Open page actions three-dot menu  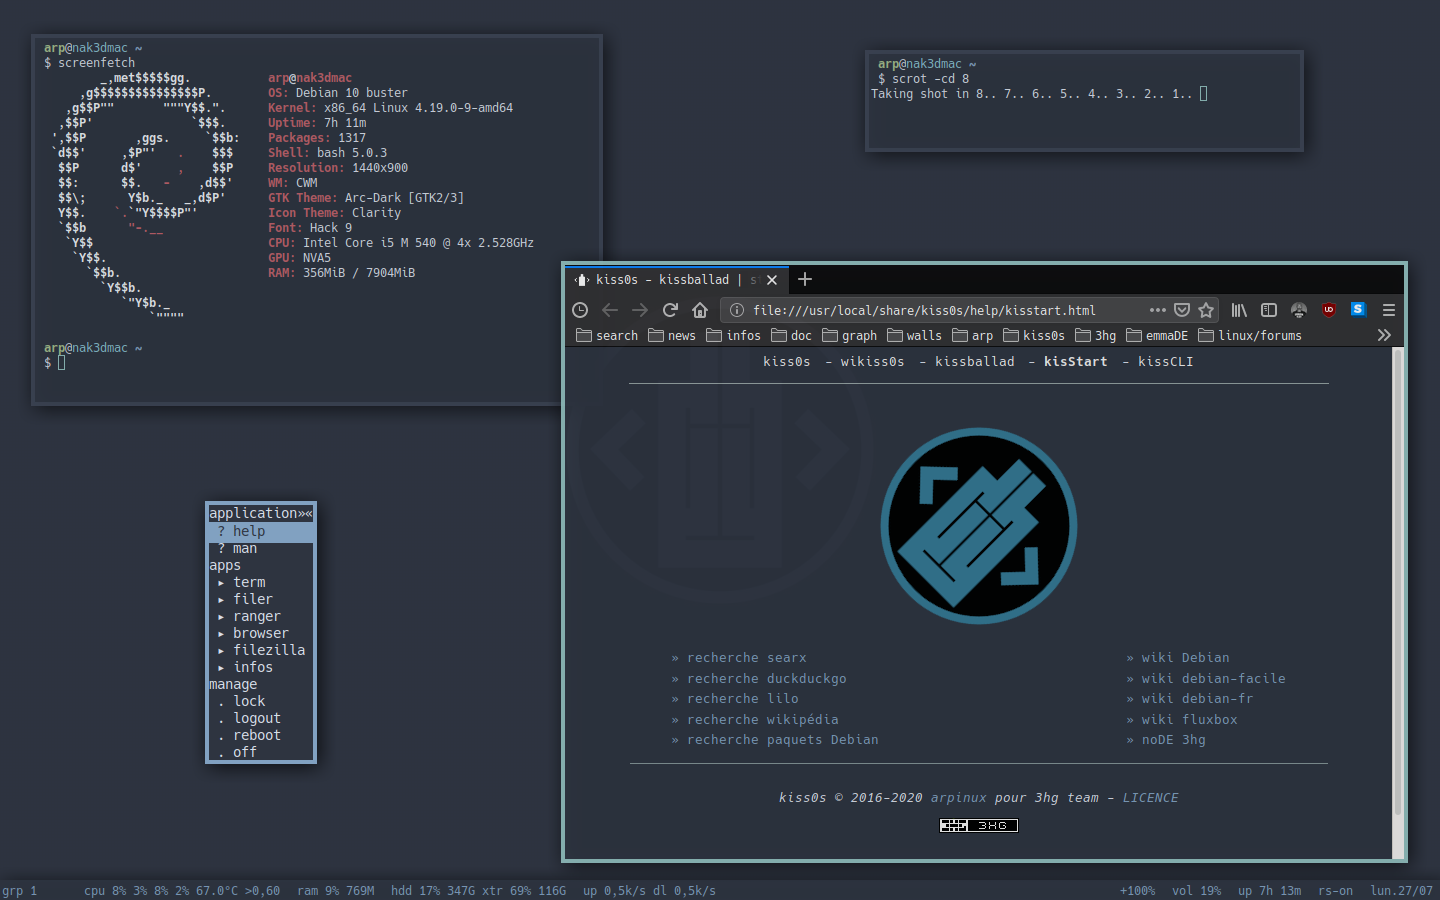1158,310
